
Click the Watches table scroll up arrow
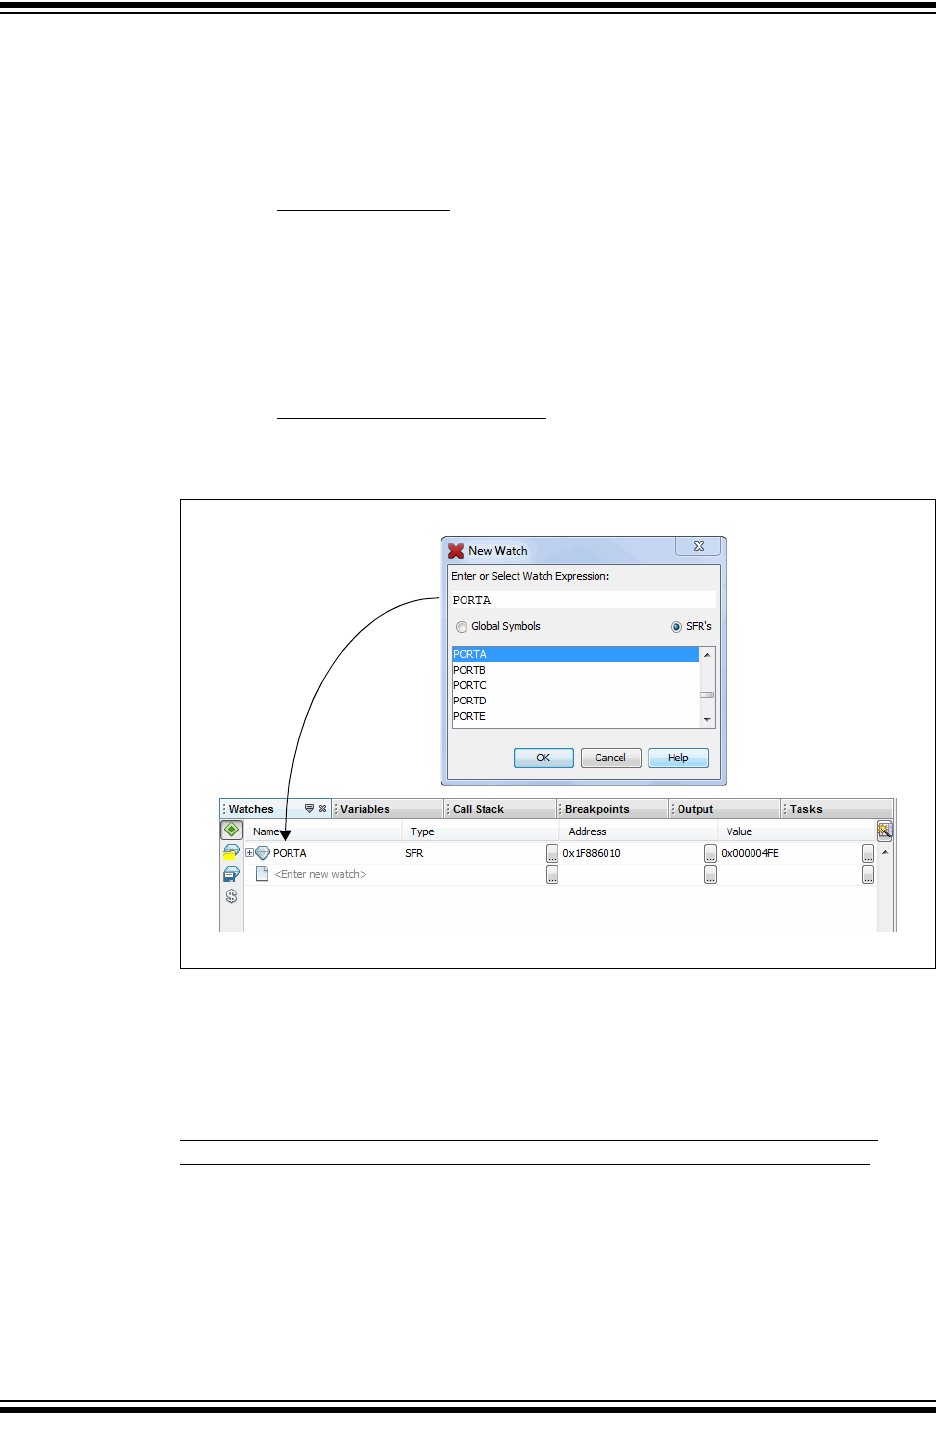(885, 852)
